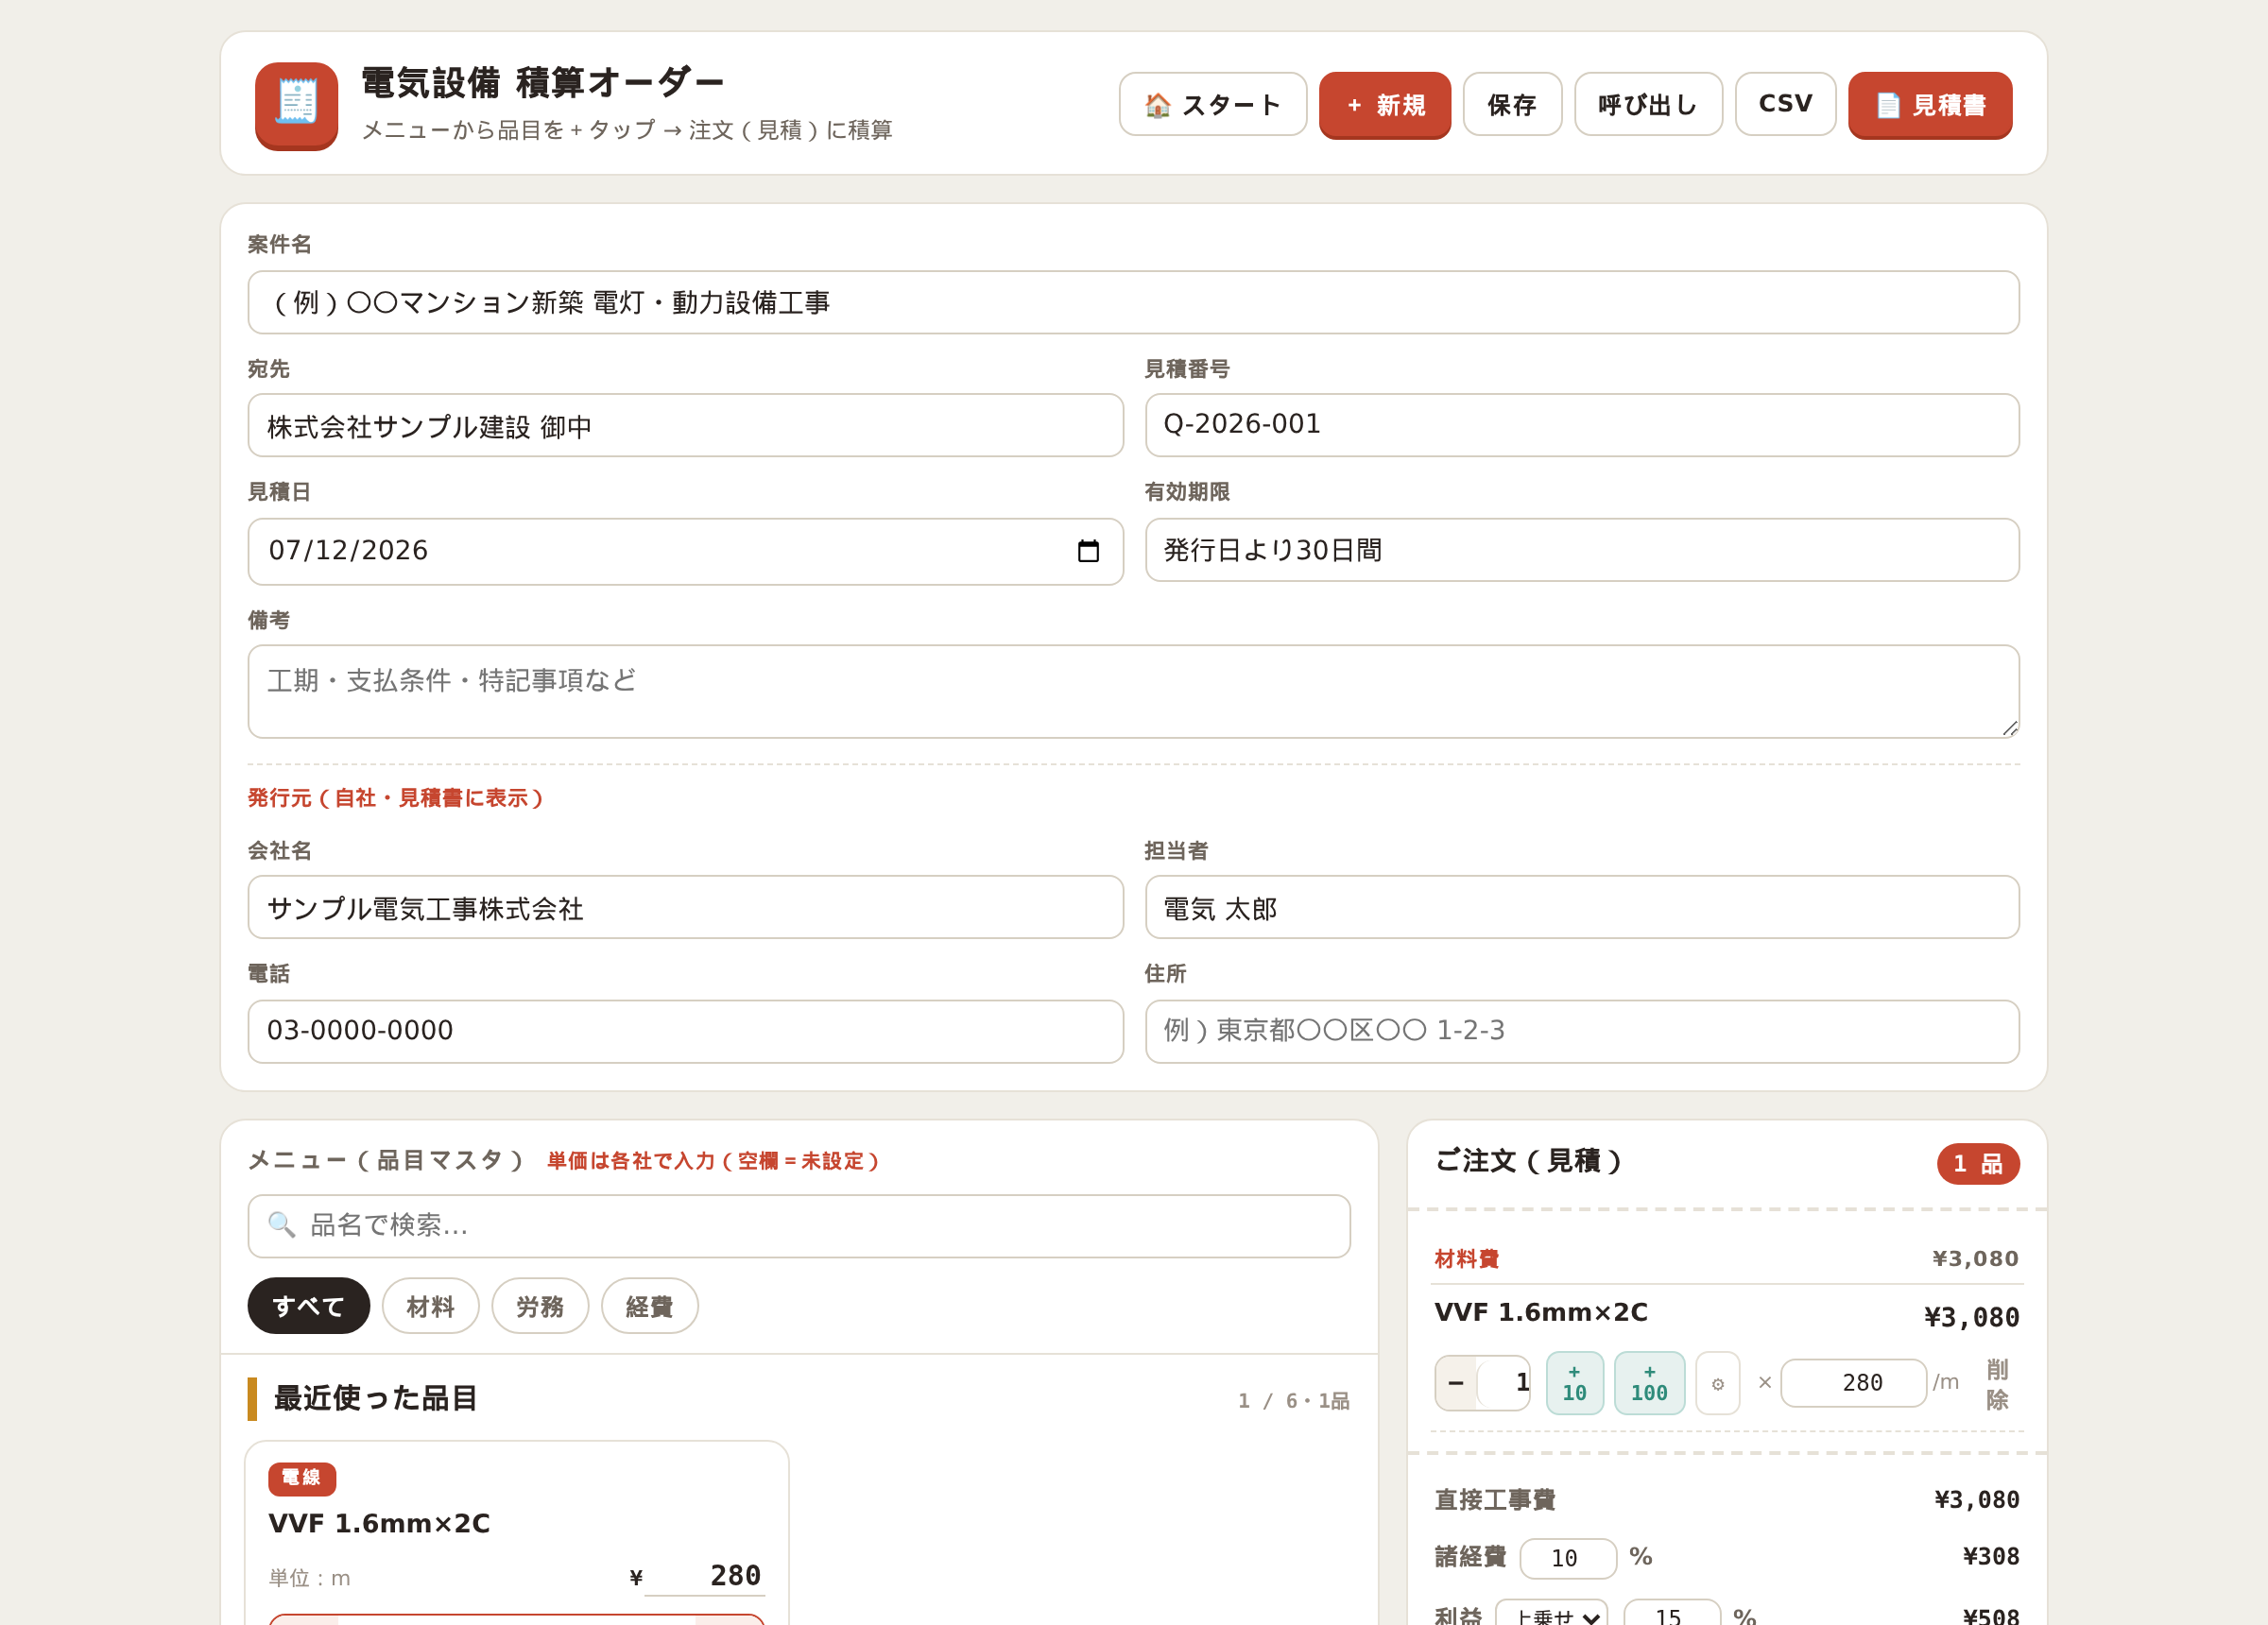Click the 直接工事費 total ¥3,080
The image size is (2268, 1625).
[1976, 1499]
